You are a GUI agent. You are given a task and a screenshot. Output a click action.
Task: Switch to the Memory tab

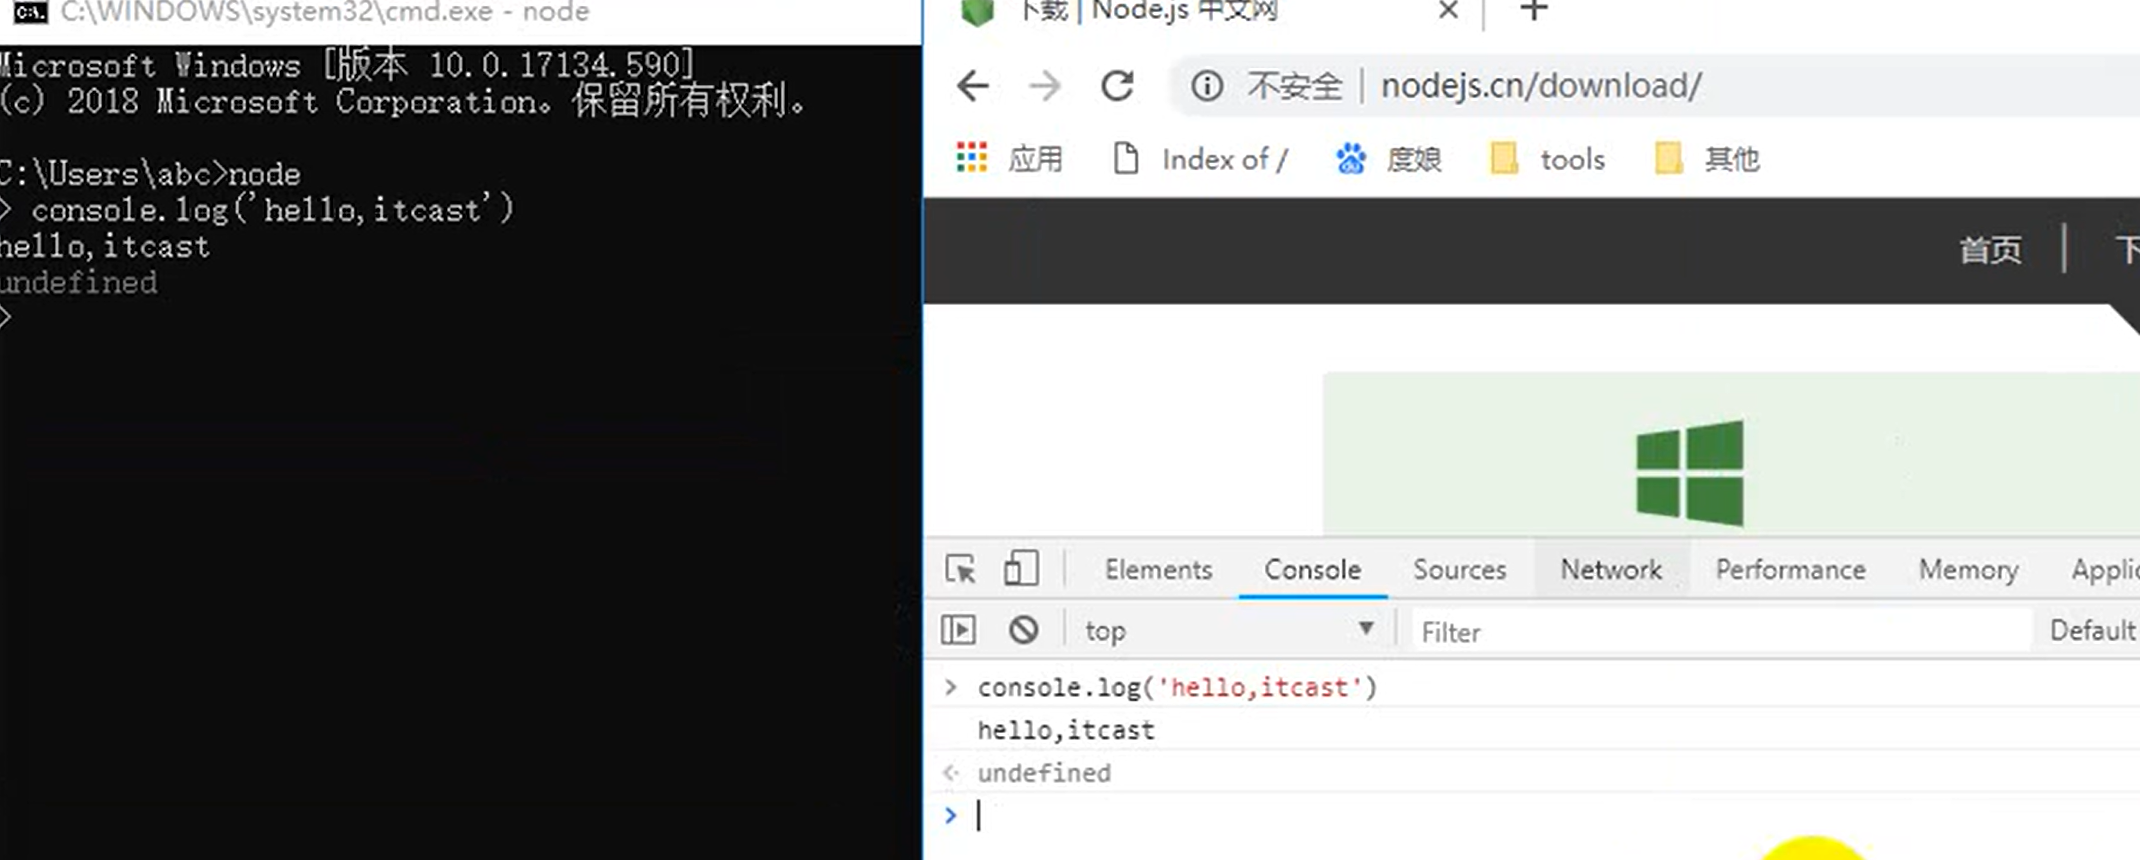1968,569
